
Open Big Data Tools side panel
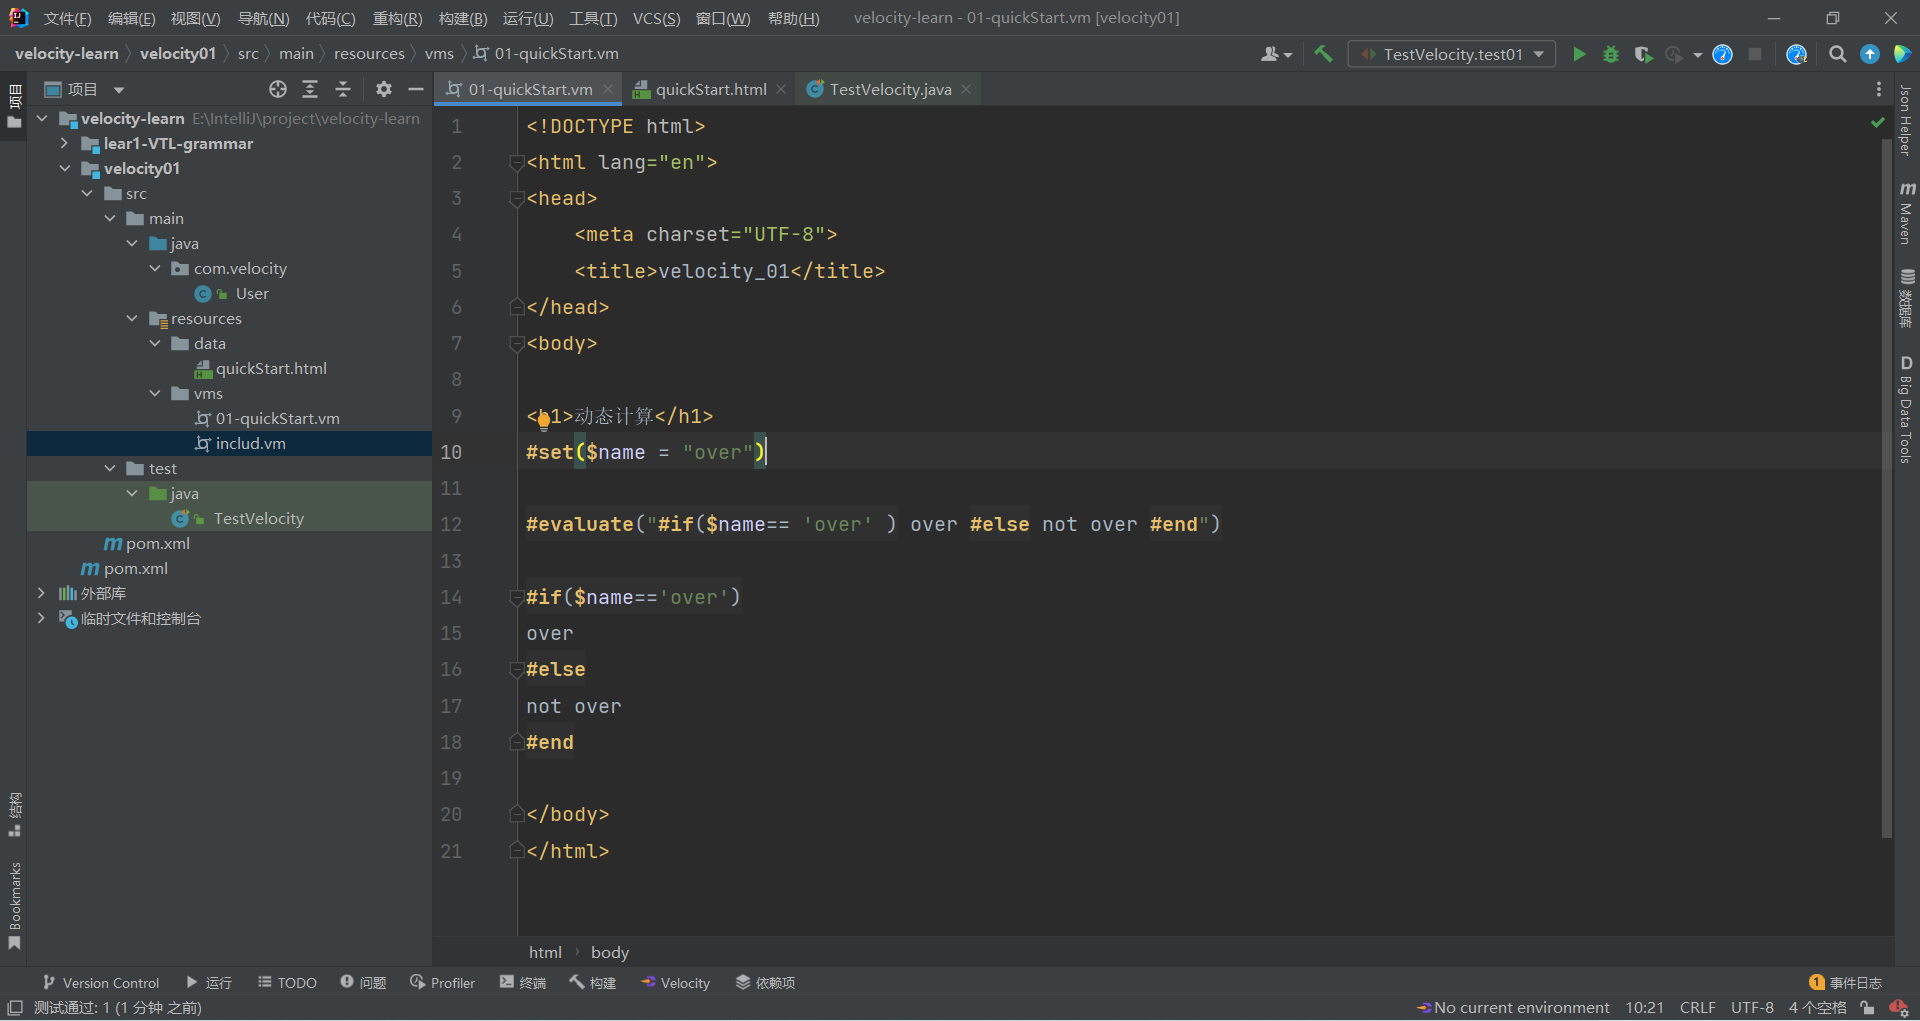pos(1906,409)
